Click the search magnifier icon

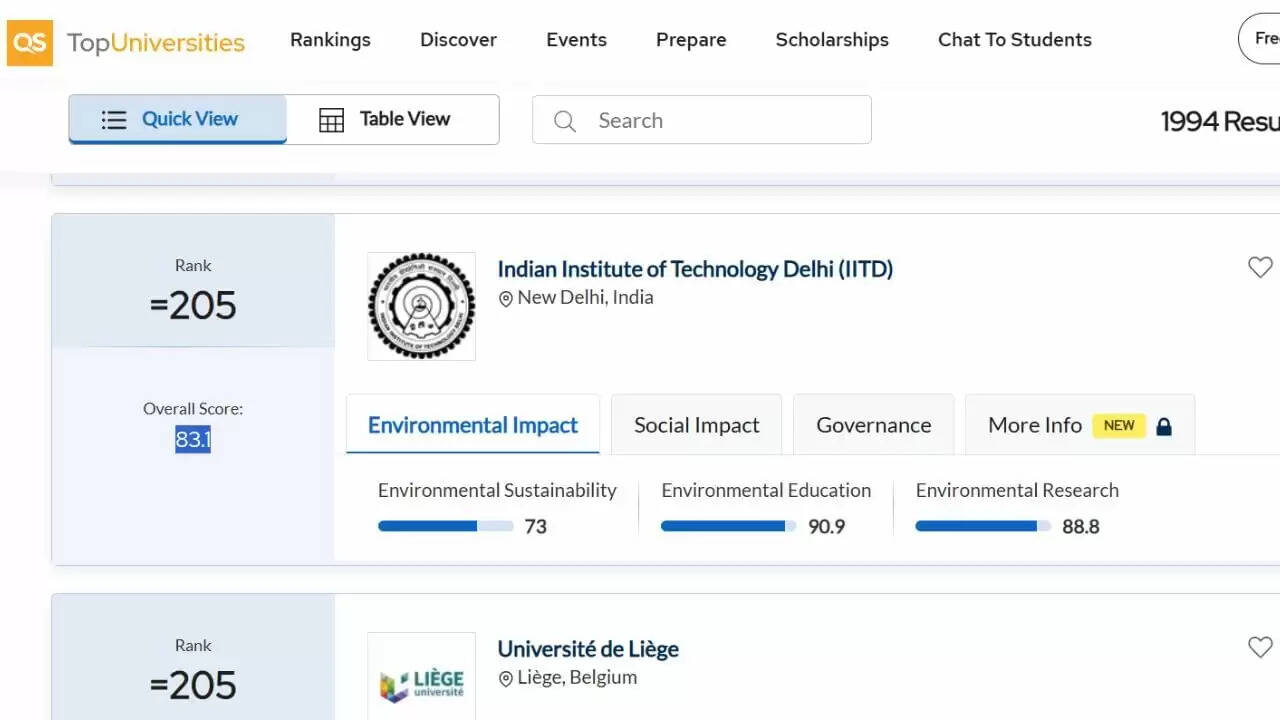click(x=564, y=120)
